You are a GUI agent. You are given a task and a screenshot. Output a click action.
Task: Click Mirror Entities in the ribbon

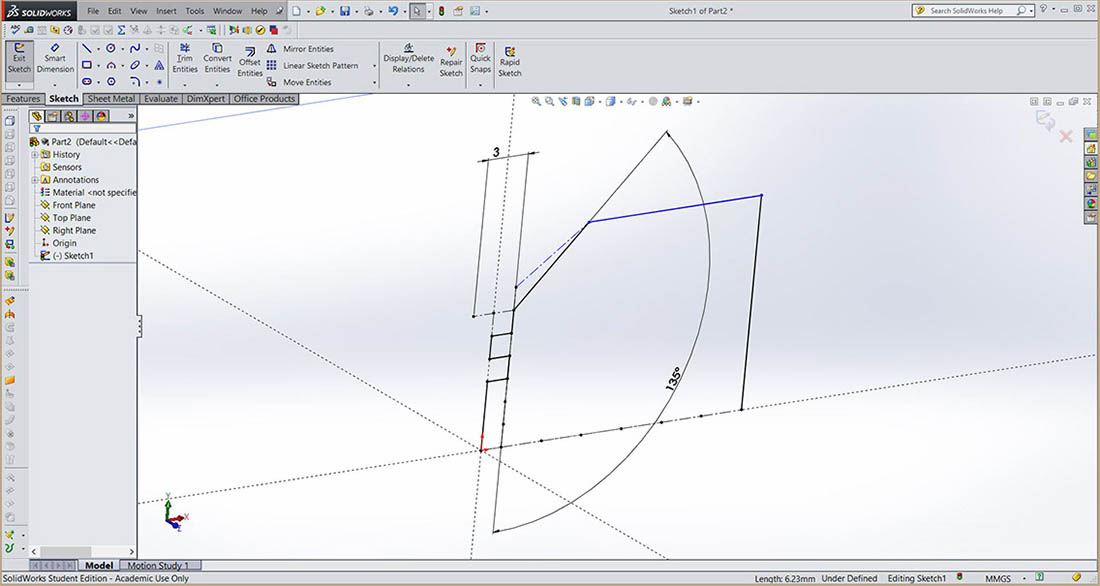pyautogui.click(x=300, y=49)
